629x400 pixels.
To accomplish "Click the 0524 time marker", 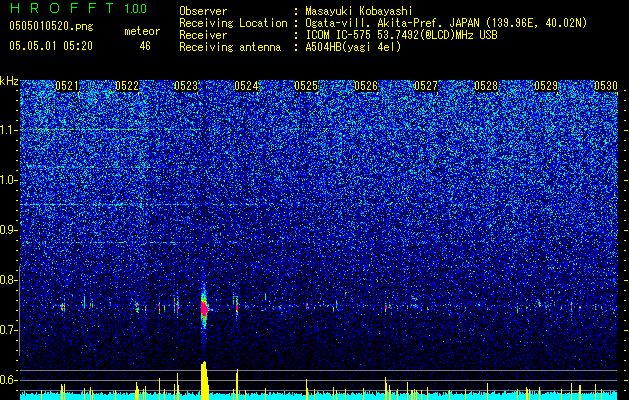I will (x=246, y=85).
